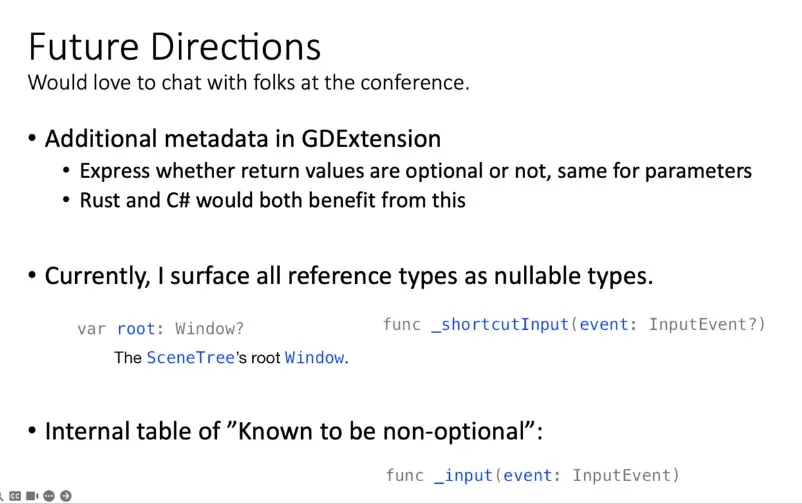This screenshot has width=802, height=504.
Task: Click the "Known to be non-optional" bullet
Action: click(x=293, y=432)
